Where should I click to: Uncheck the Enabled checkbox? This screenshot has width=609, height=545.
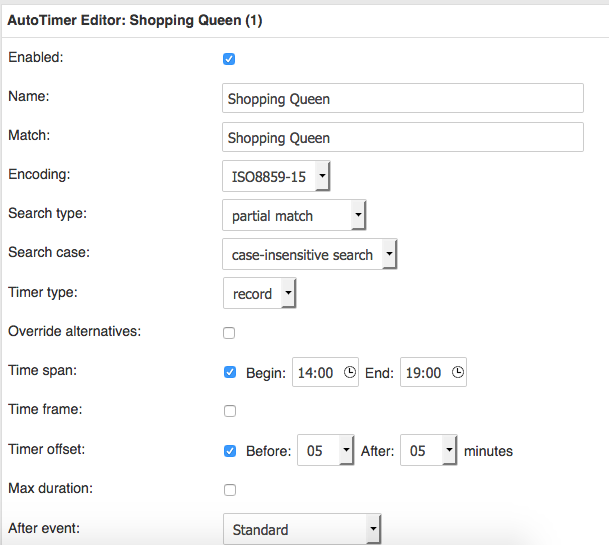click(x=229, y=59)
